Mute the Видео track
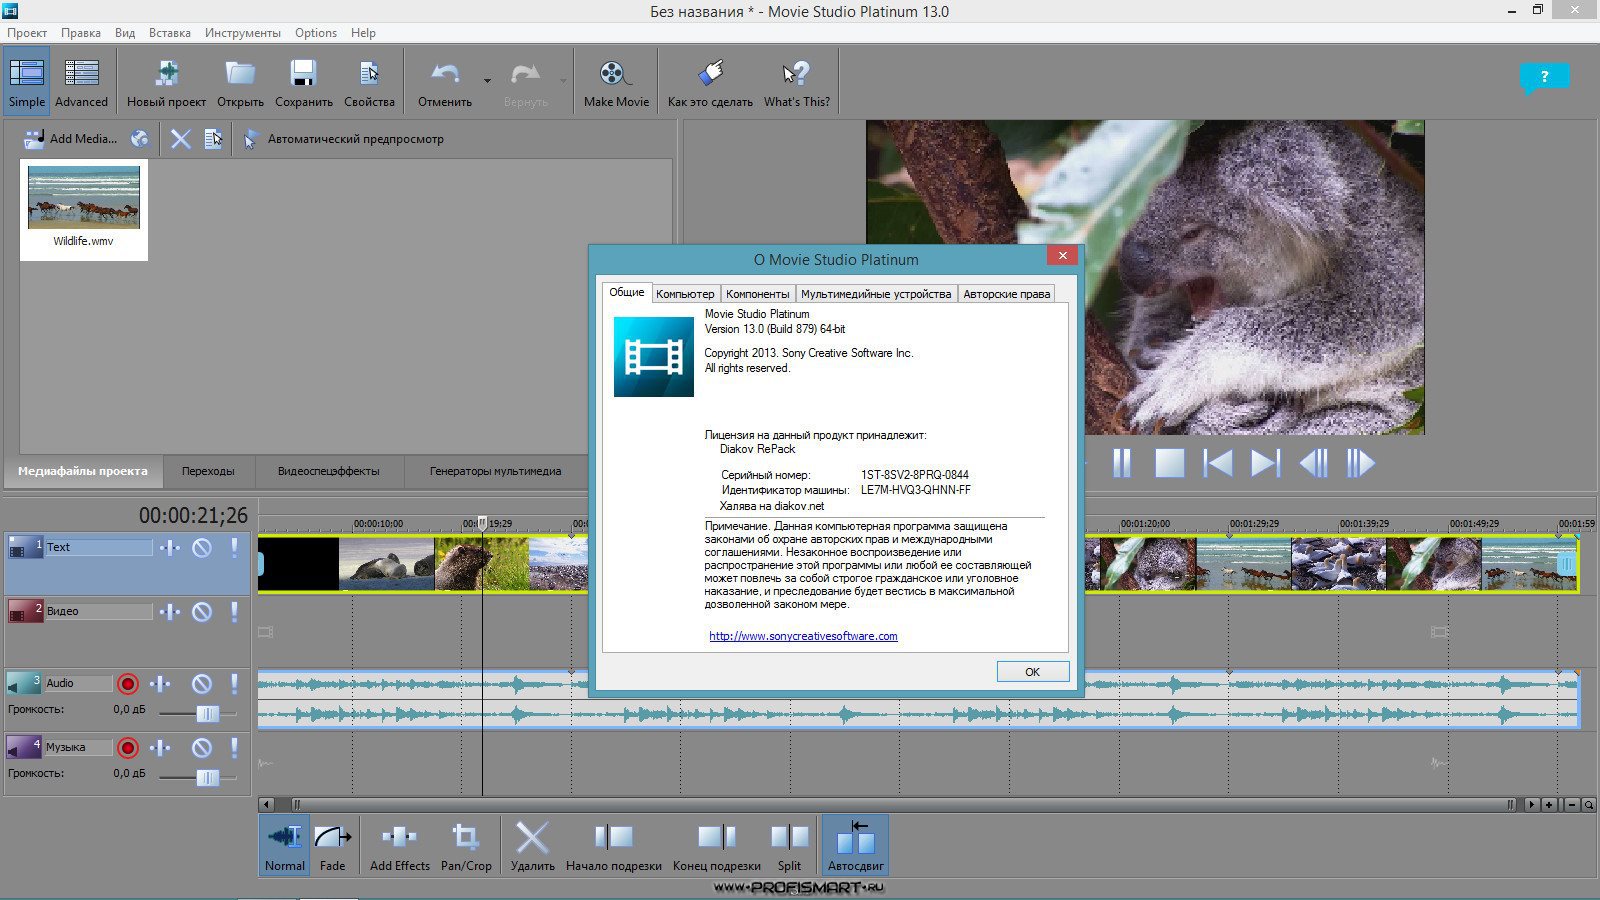Screen dimensions: 1600x900 click(x=202, y=611)
